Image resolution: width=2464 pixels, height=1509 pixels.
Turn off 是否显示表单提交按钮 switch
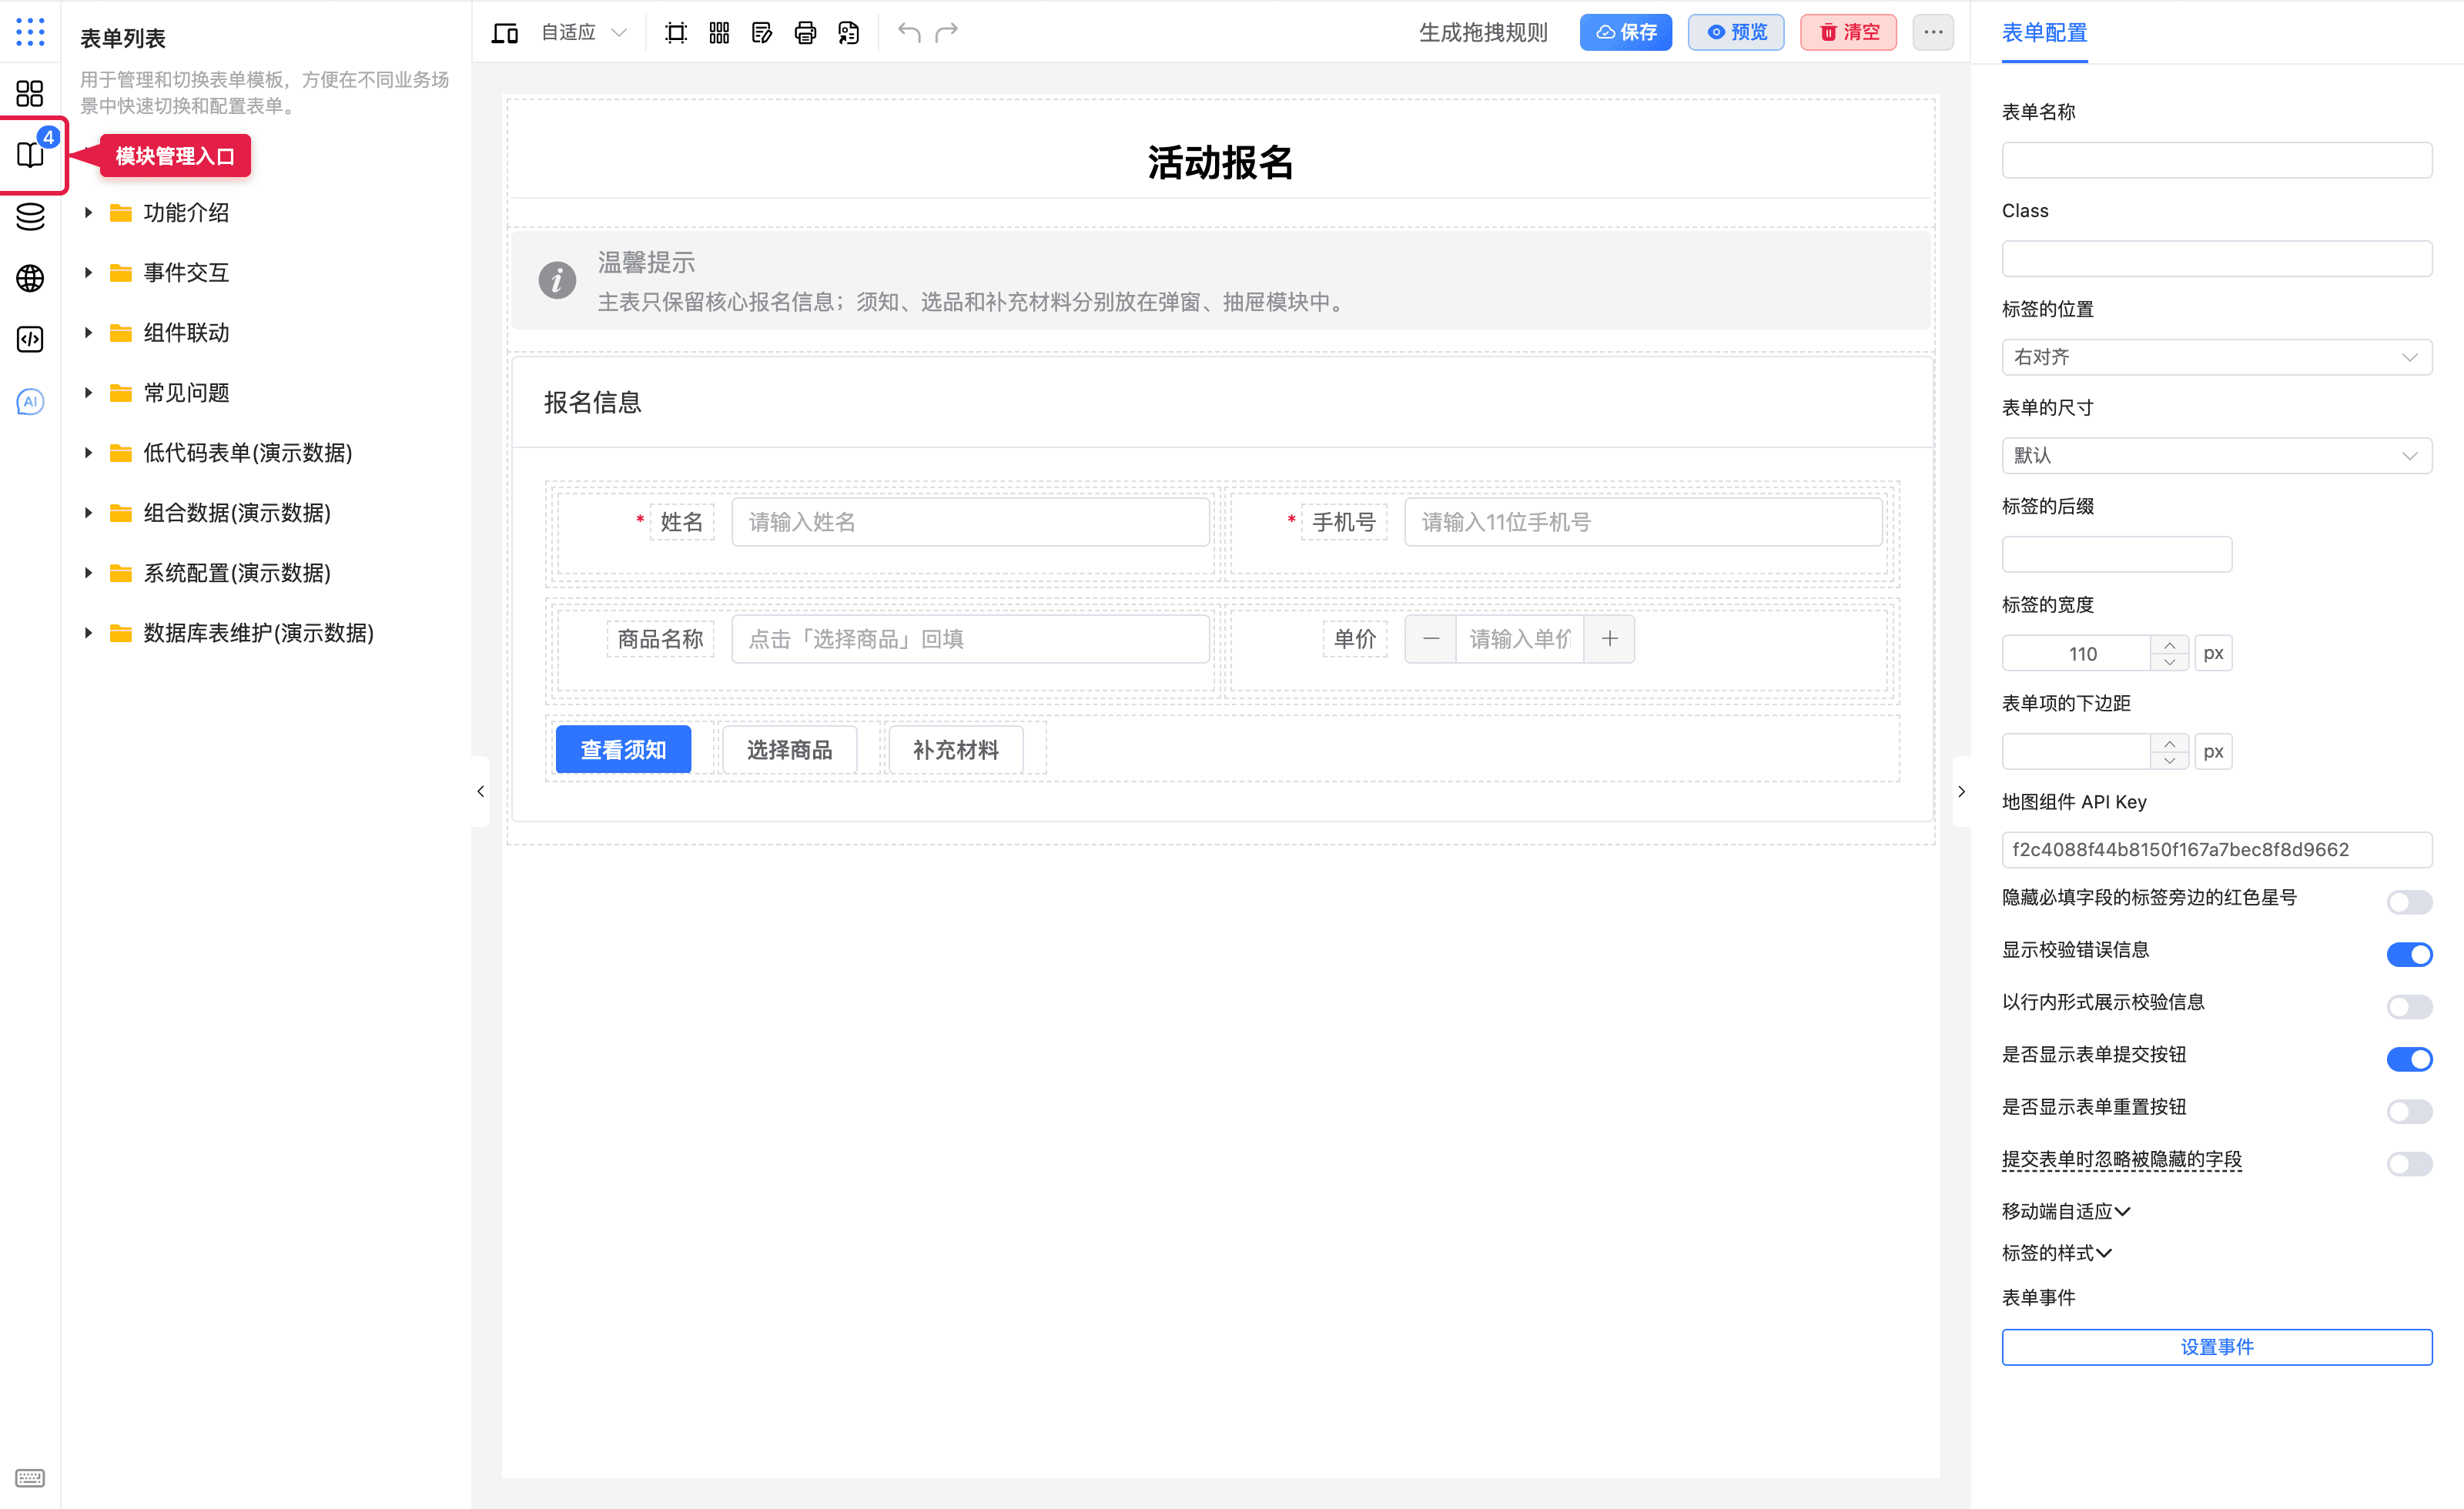[2409, 1059]
